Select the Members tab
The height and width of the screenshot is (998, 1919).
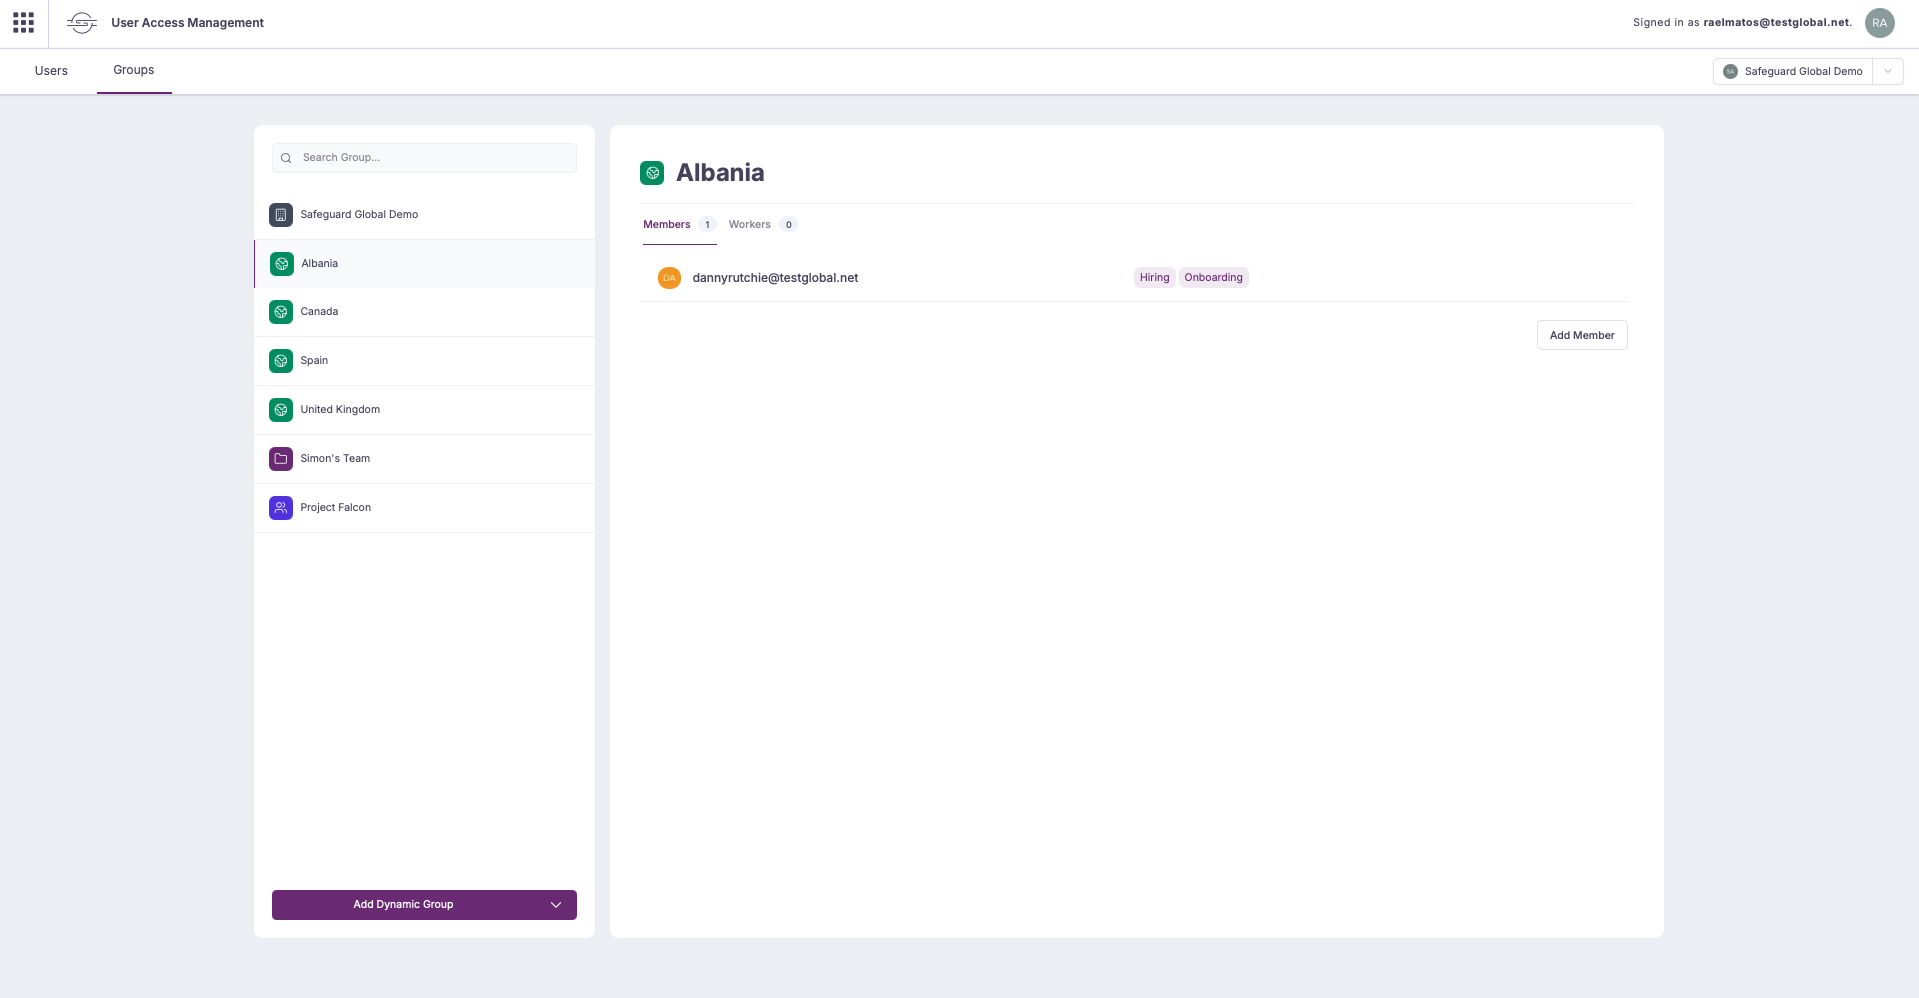pos(667,225)
